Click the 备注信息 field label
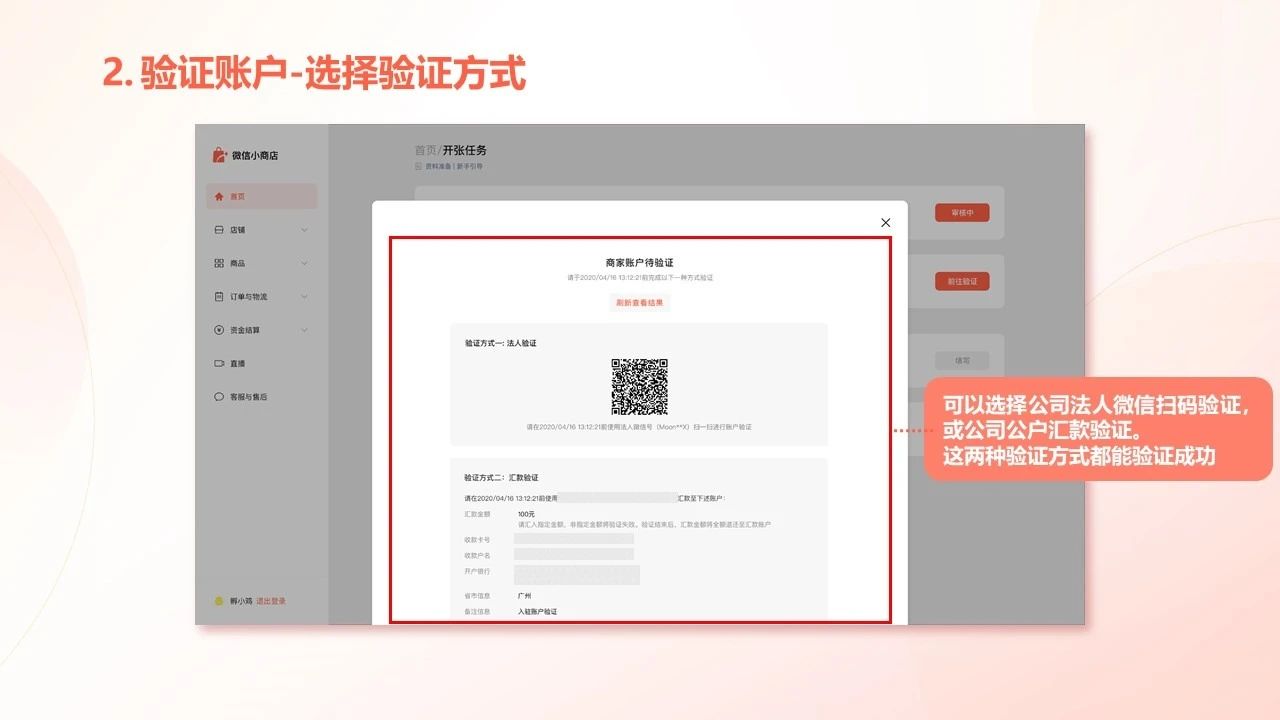 click(477, 611)
